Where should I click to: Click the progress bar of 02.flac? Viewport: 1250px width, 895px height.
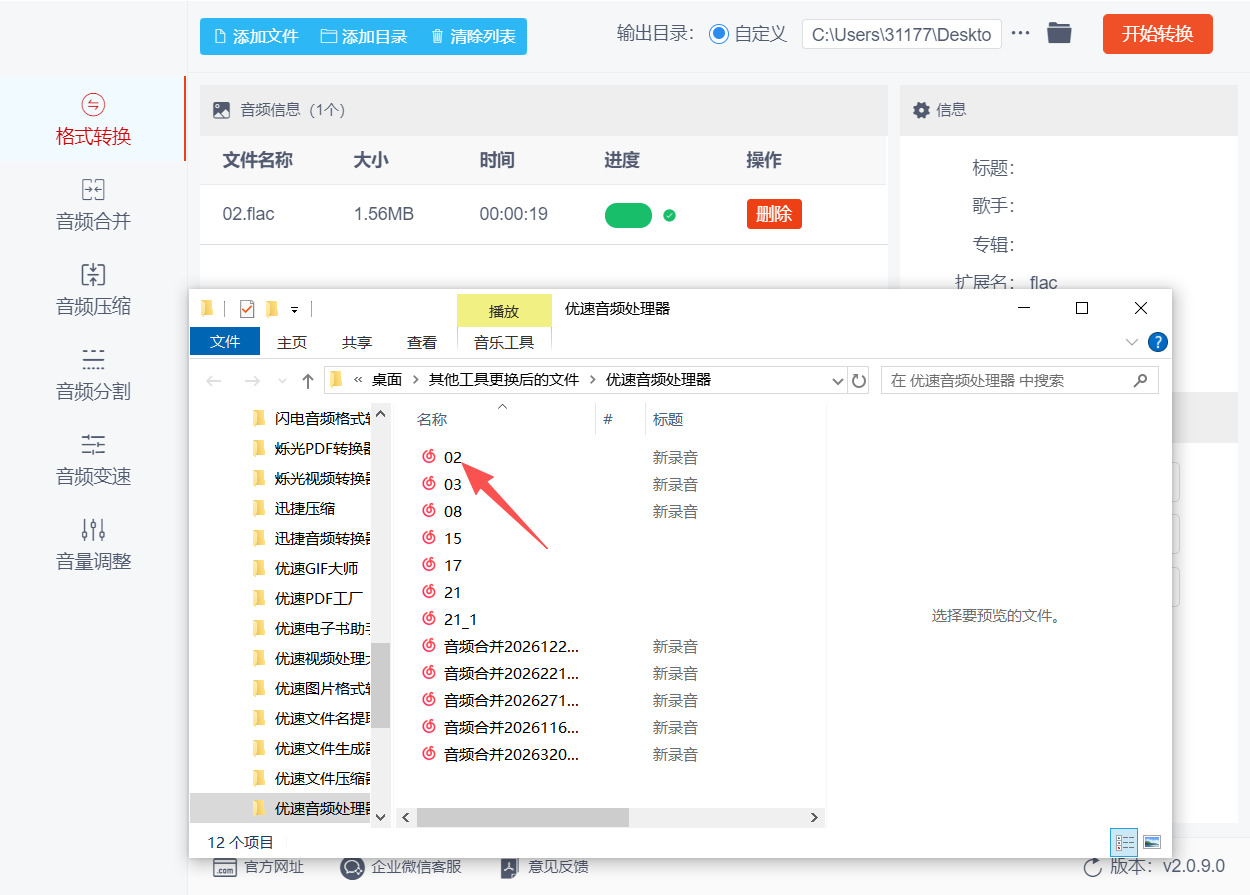pos(628,214)
